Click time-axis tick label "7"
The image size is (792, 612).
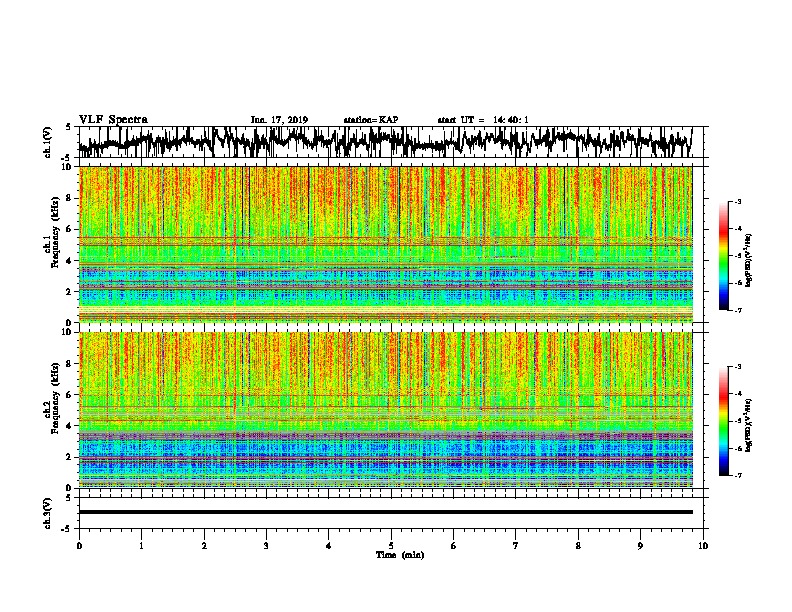tap(516, 545)
